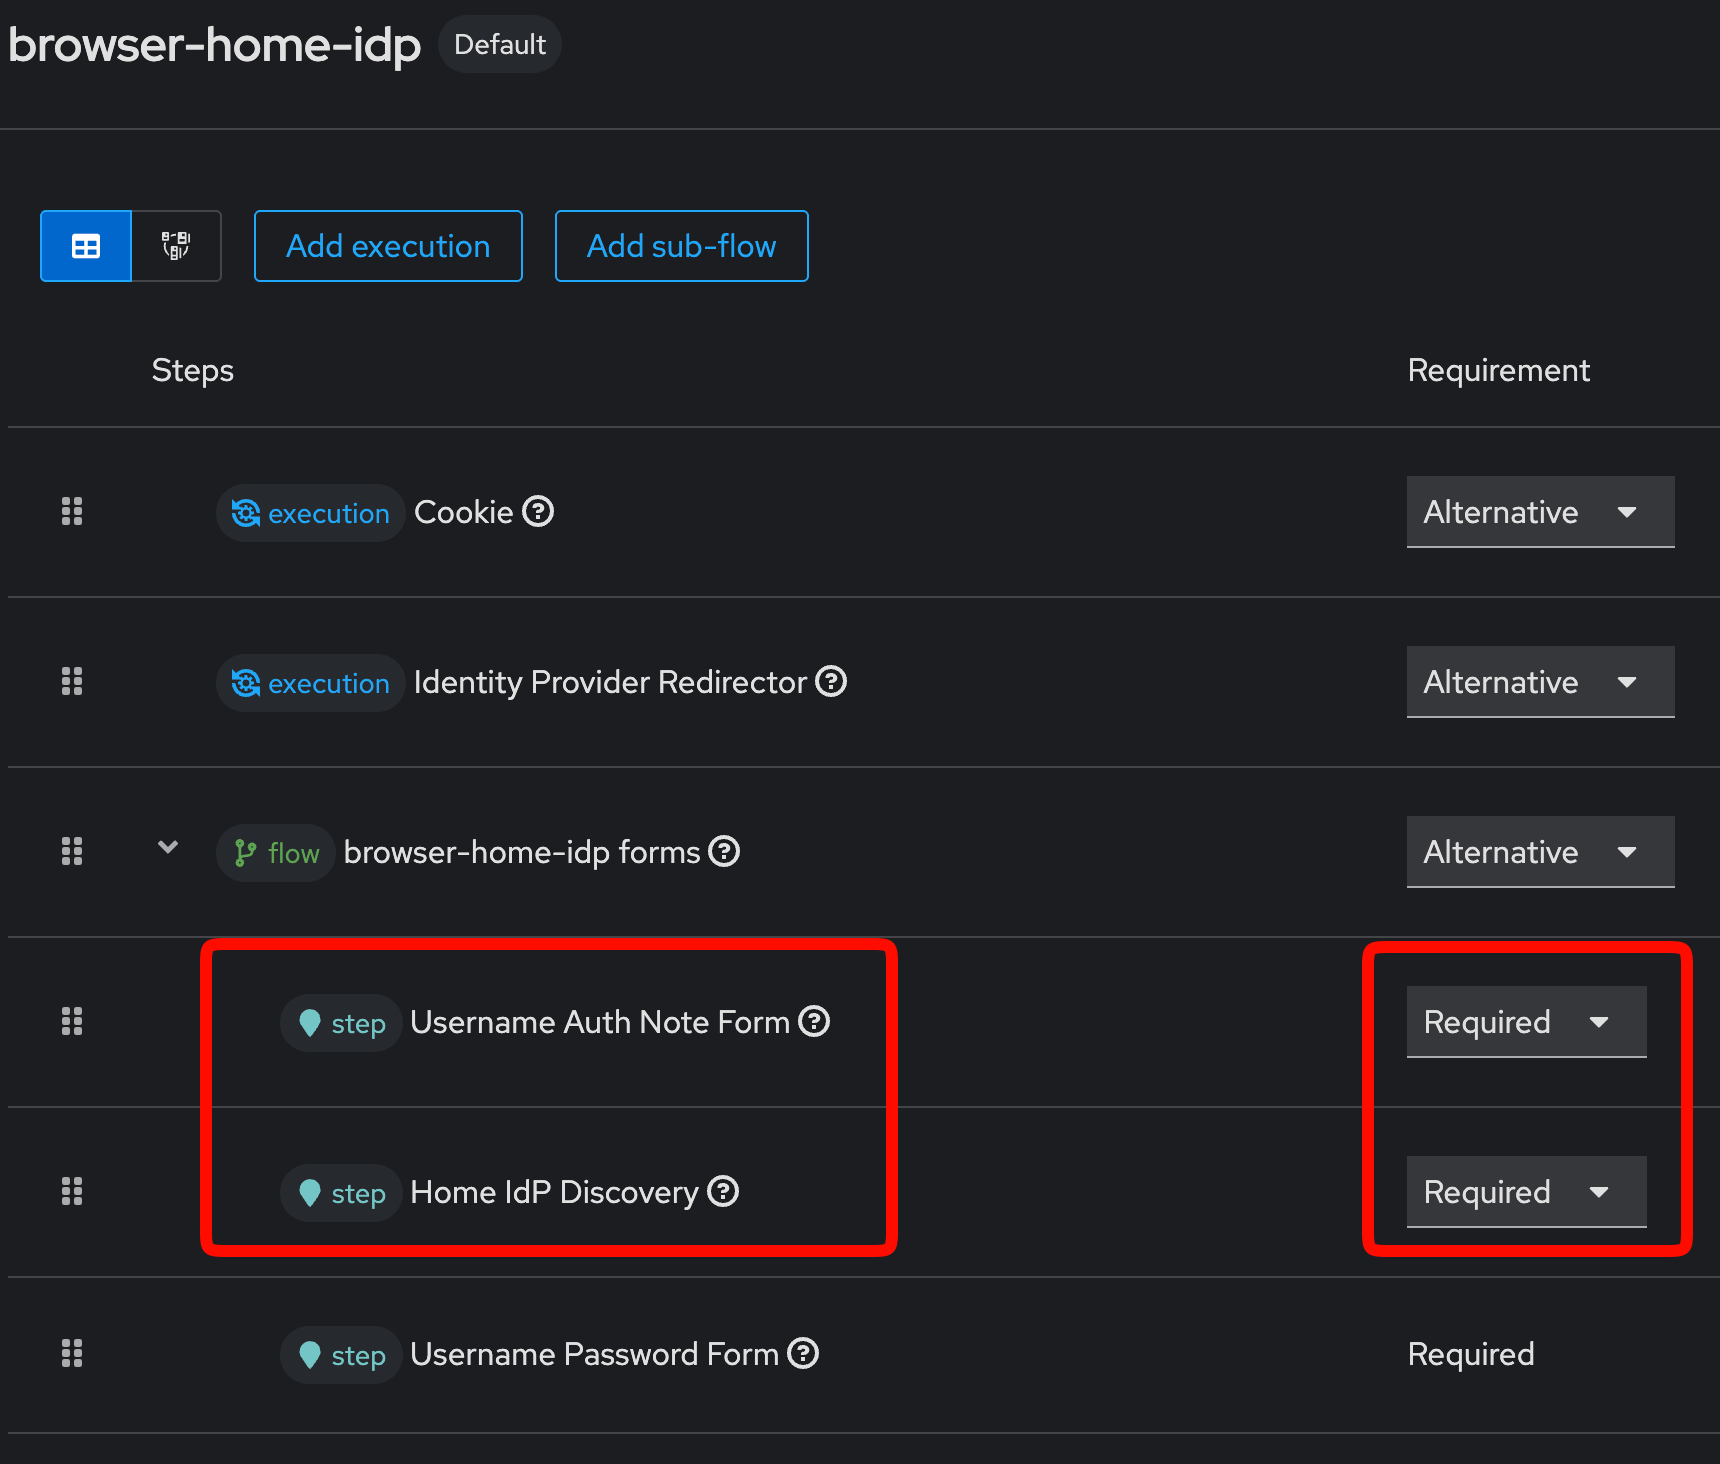Switch to the diagram view

coord(176,246)
